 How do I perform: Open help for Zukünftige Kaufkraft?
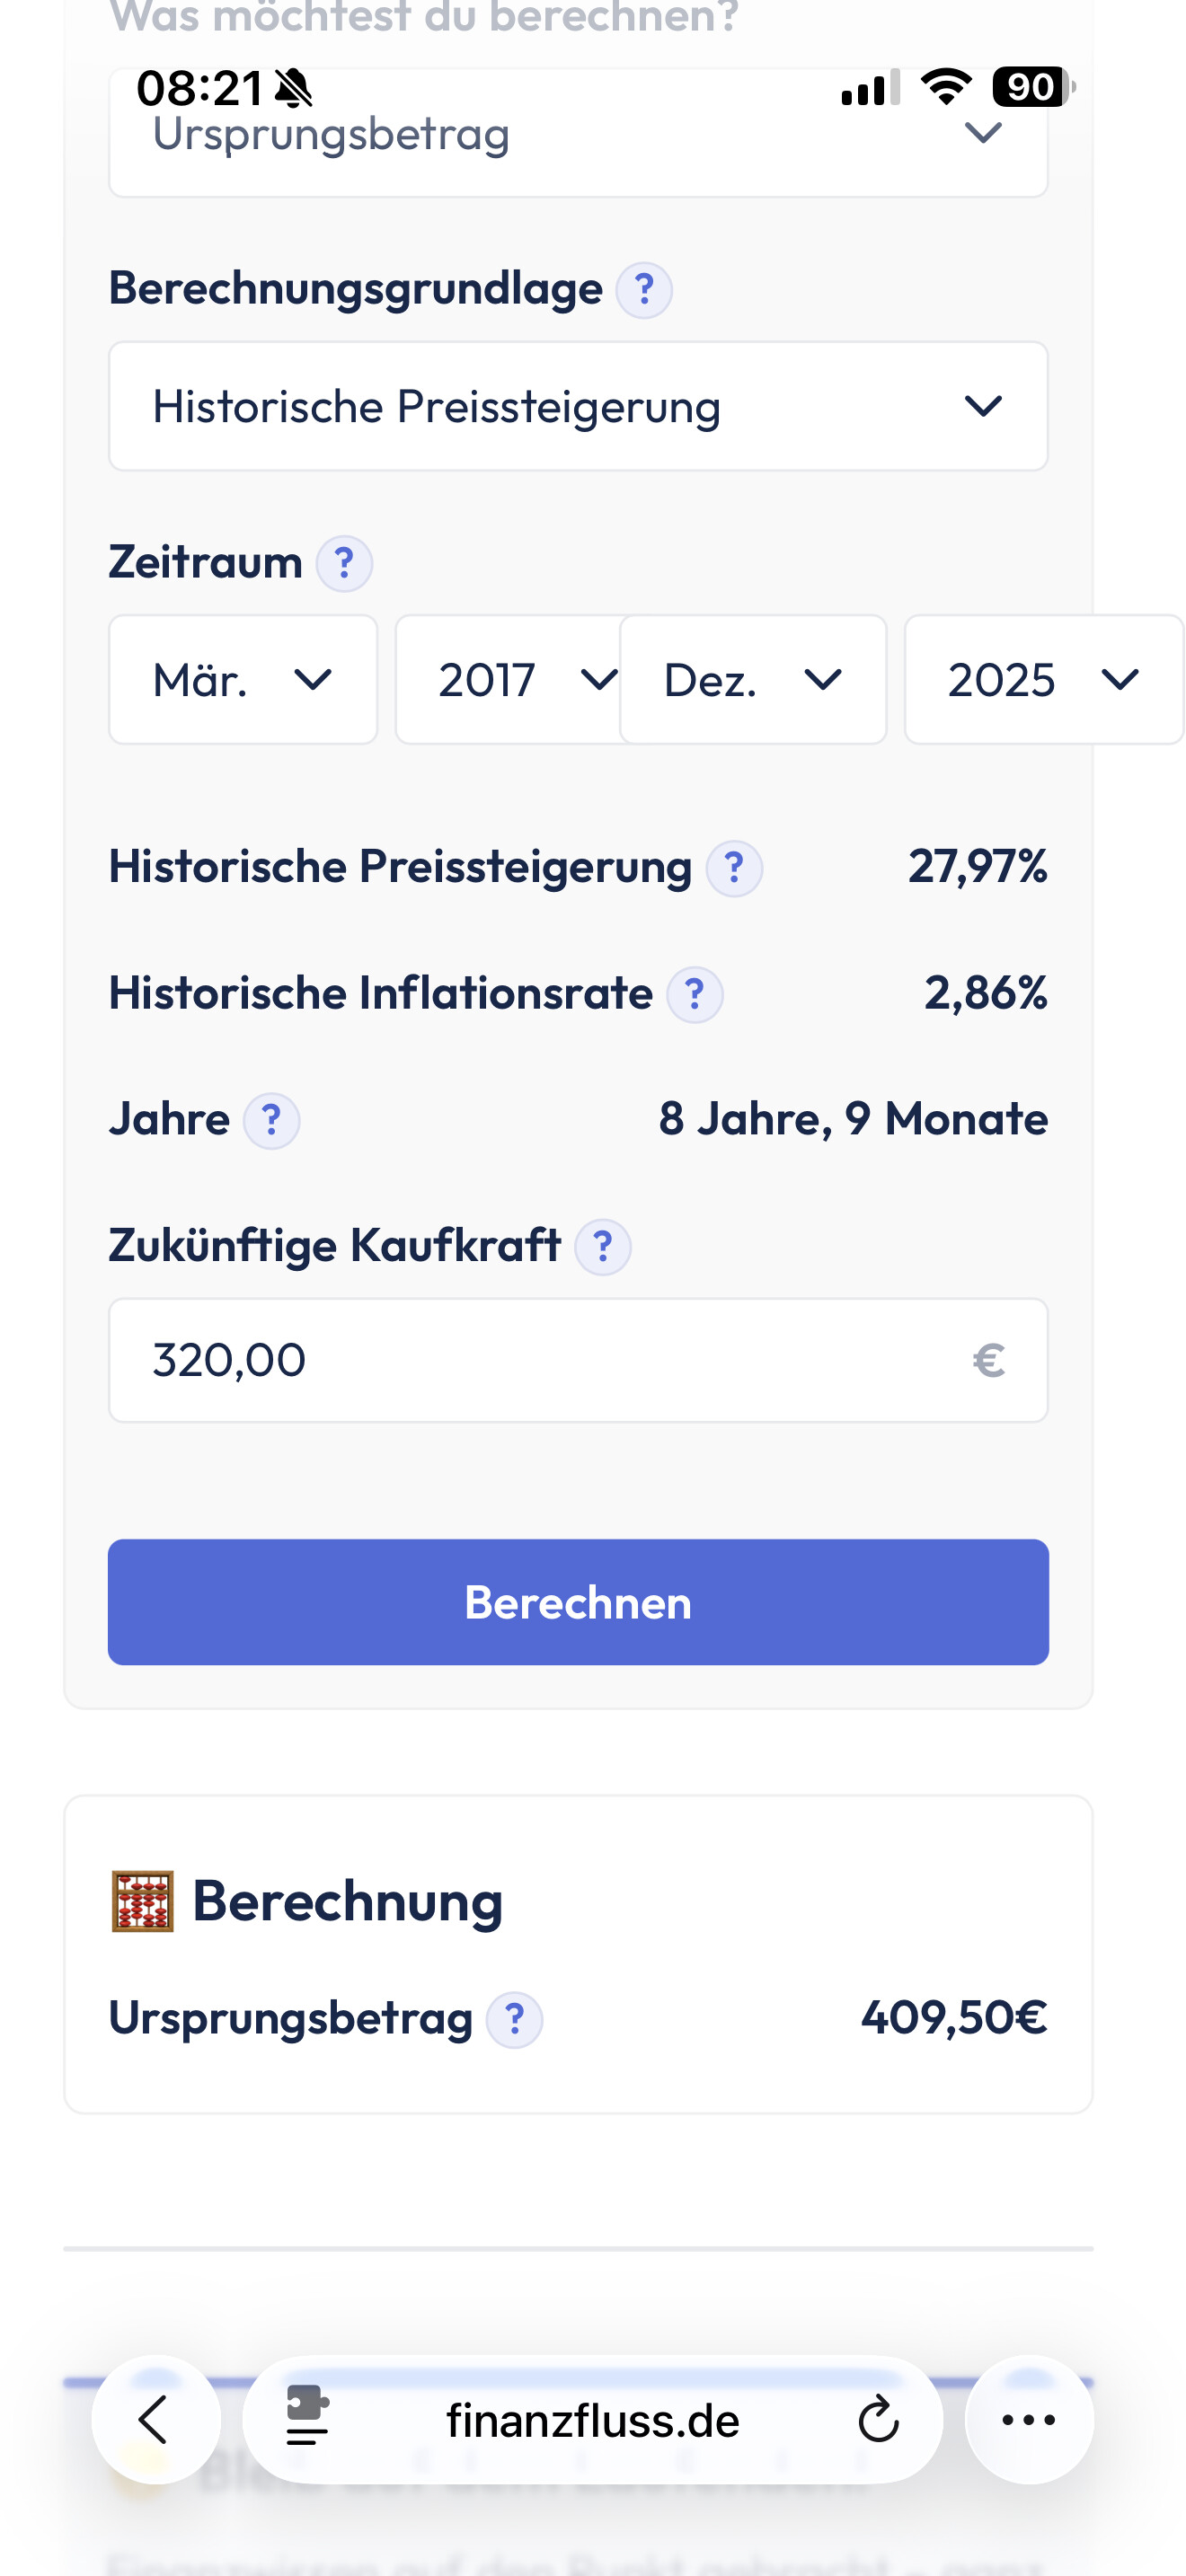click(602, 1247)
